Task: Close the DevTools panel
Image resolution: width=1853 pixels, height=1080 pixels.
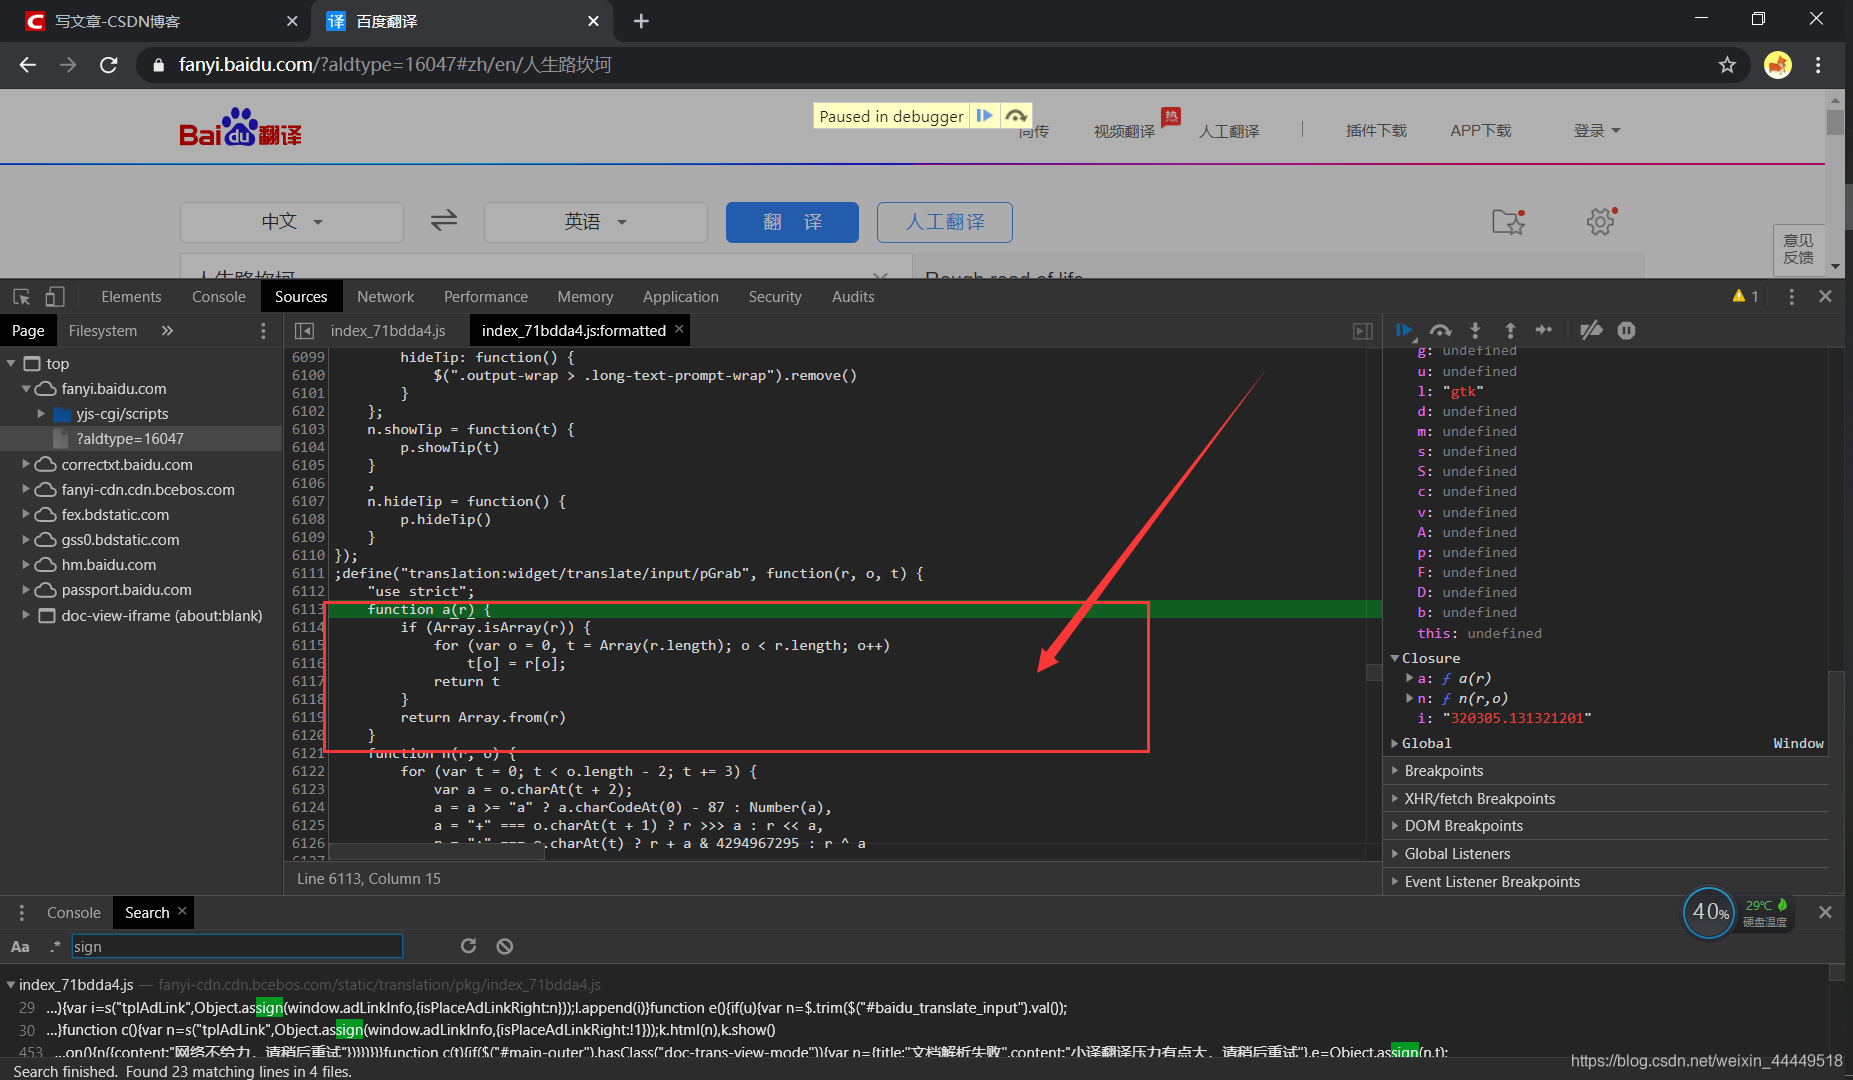Action: point(1825,297)
